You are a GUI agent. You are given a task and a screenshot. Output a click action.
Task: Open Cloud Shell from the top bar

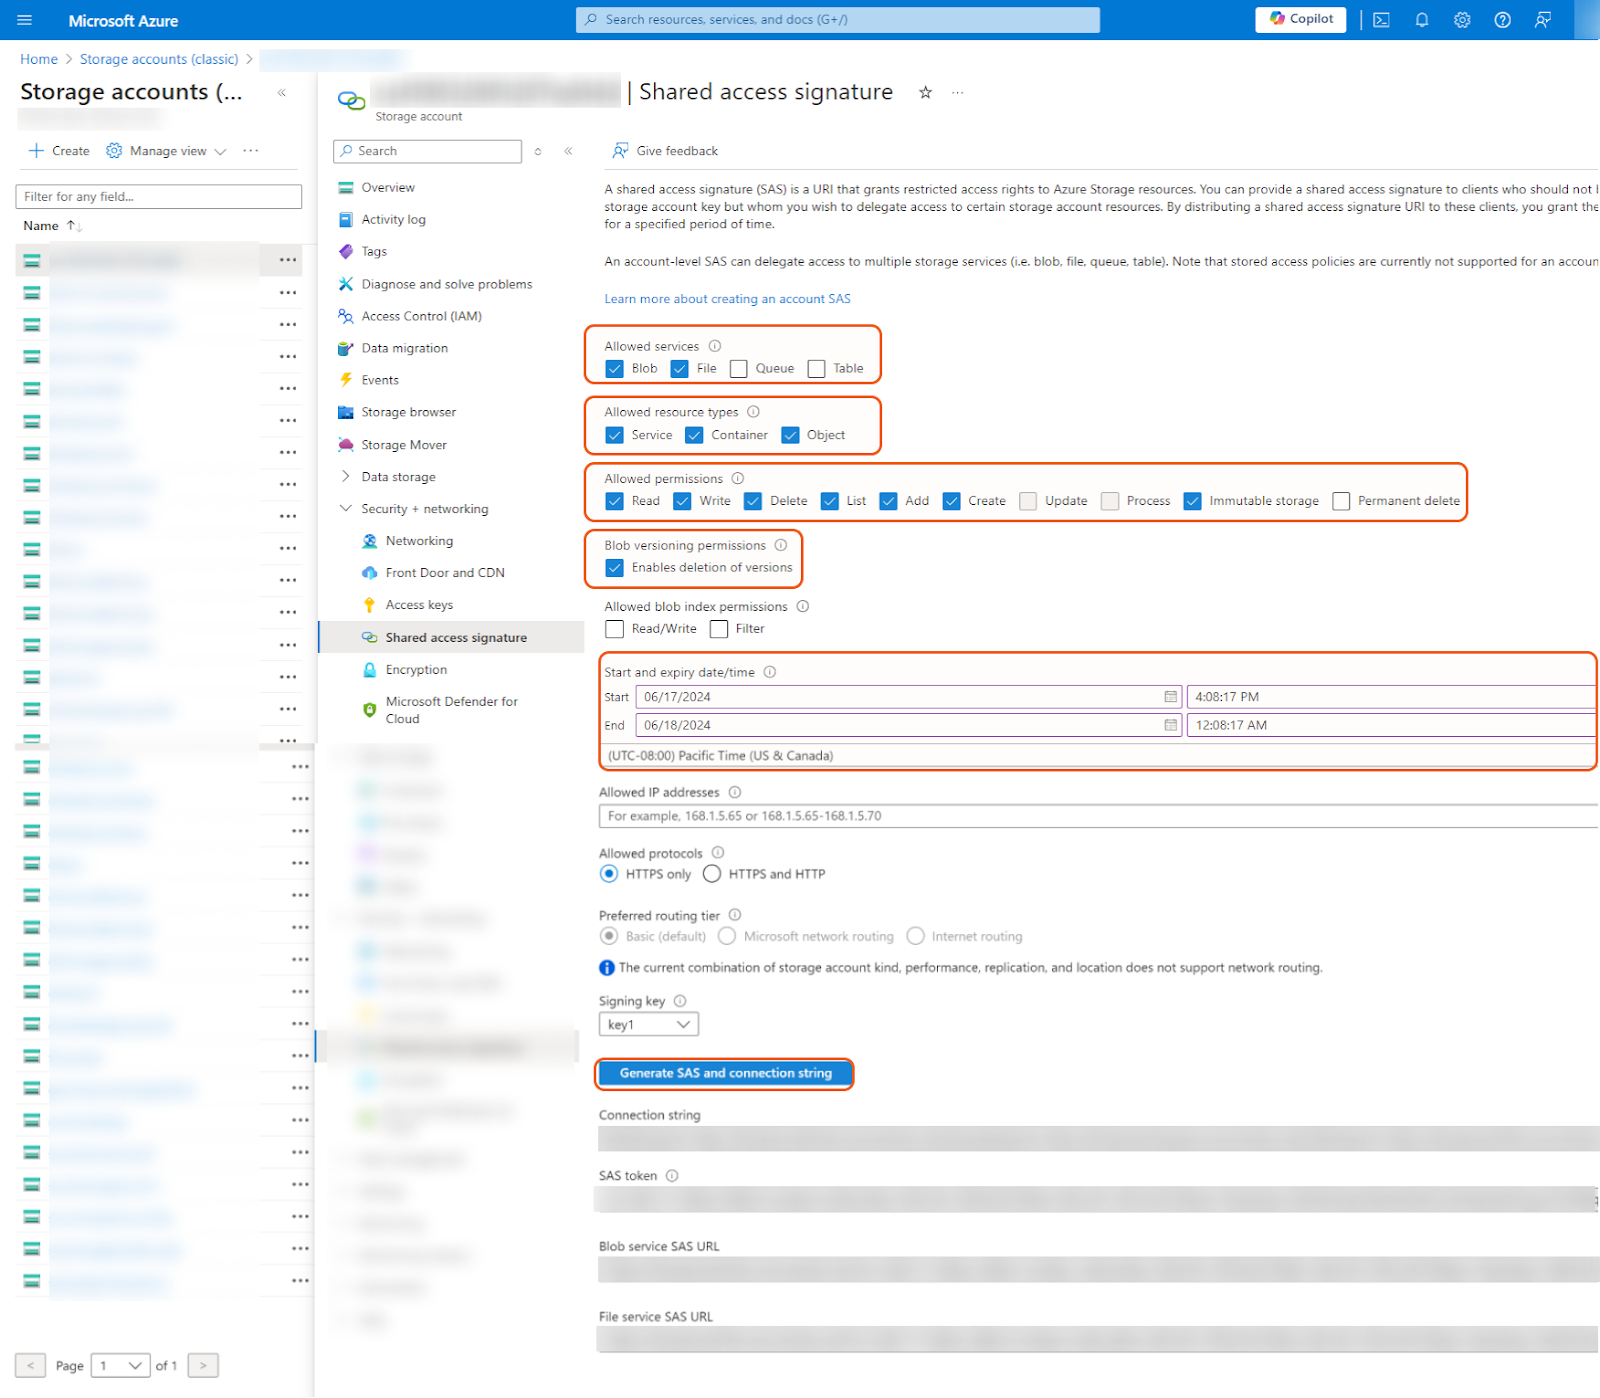pos(1381,20)
